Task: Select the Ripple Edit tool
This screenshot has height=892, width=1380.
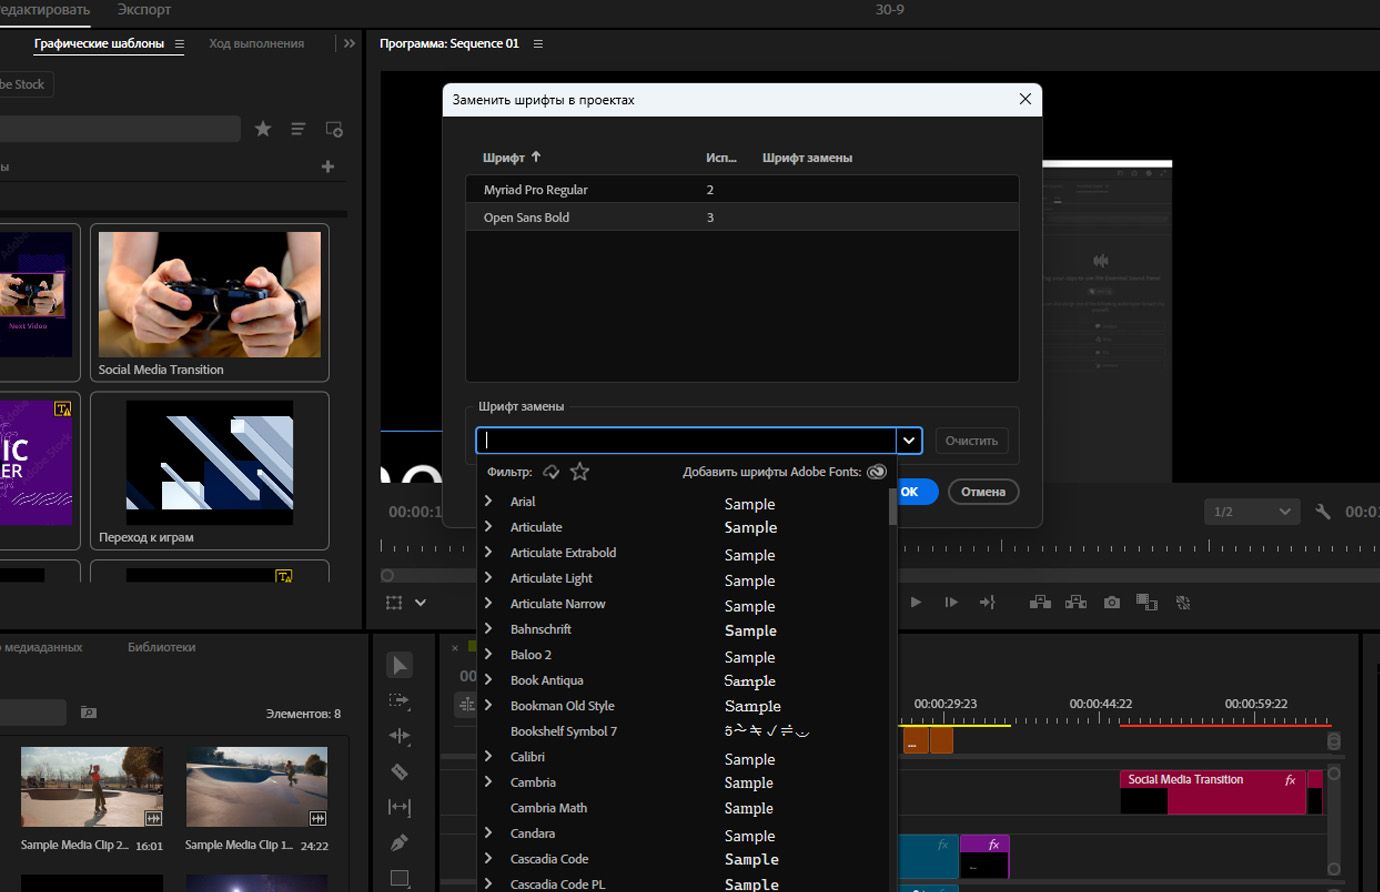Action: coord(399,736)
